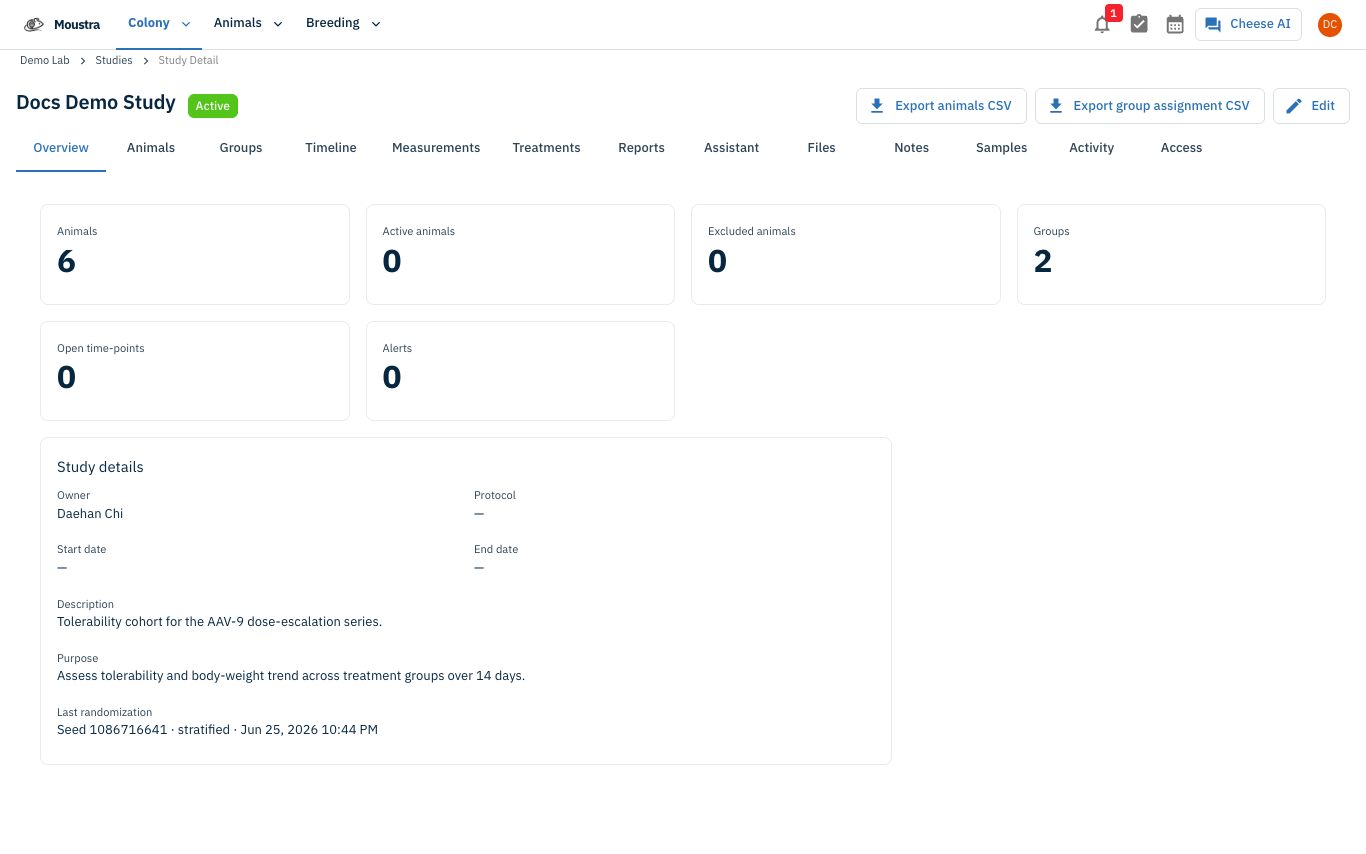1366x854 pixels.
Task: Click Export group assignment CSV button label
Action: tap(1161, 106)
